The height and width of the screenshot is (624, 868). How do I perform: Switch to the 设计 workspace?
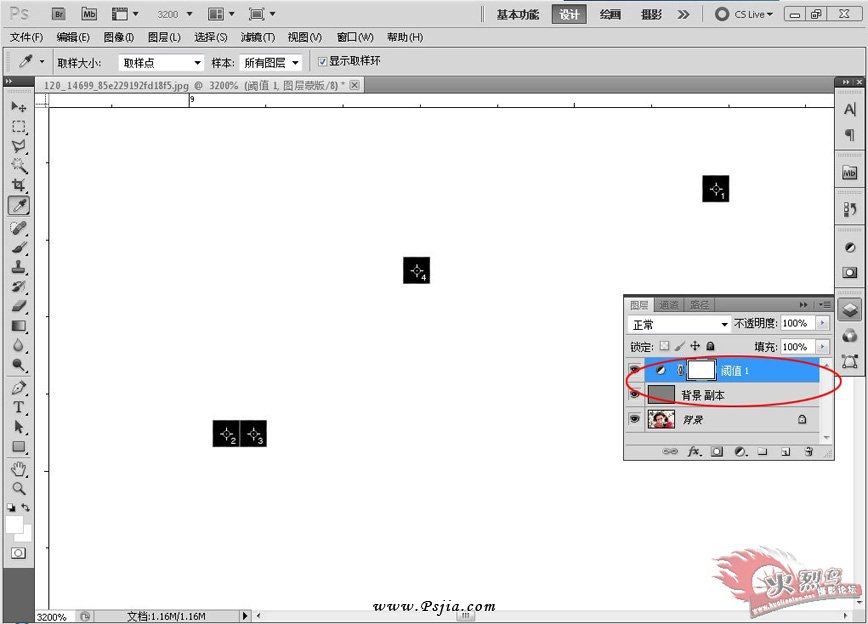[x=569, y=14]
